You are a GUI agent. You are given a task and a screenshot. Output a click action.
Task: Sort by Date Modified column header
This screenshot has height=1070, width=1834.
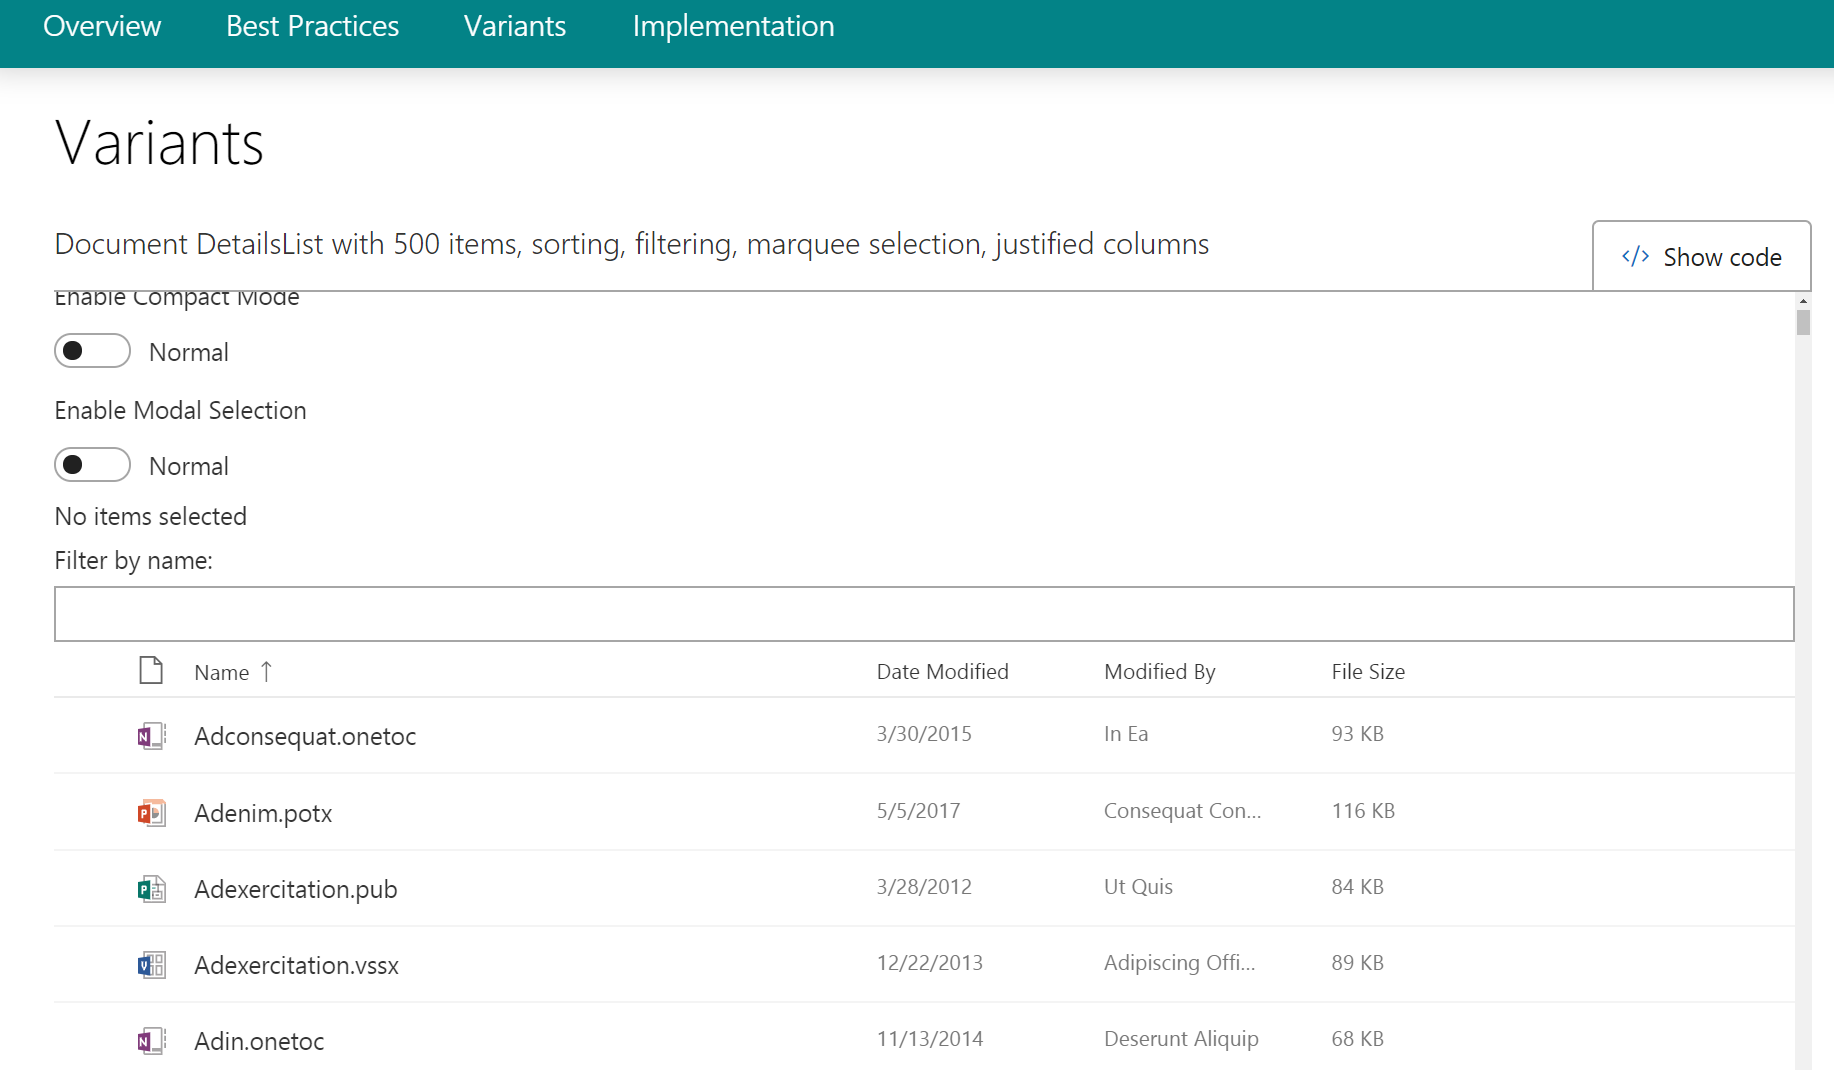tap(942, 671)
